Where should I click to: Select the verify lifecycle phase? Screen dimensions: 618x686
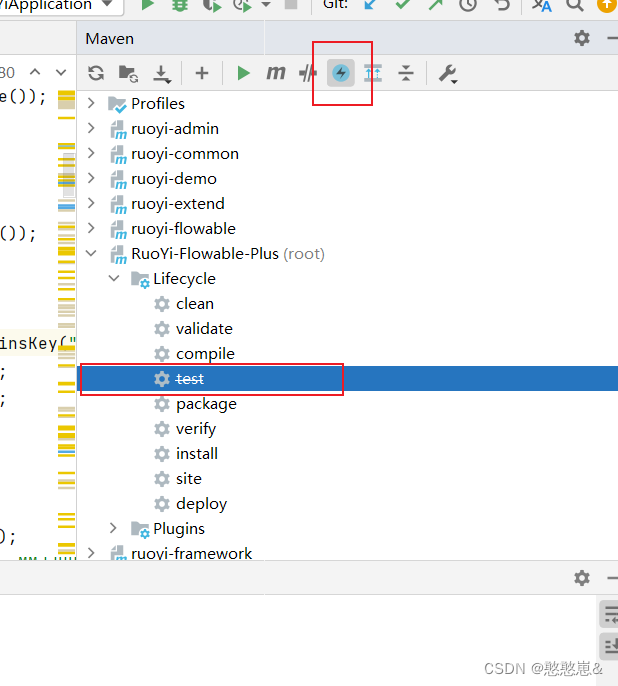(x=196, y=429)
